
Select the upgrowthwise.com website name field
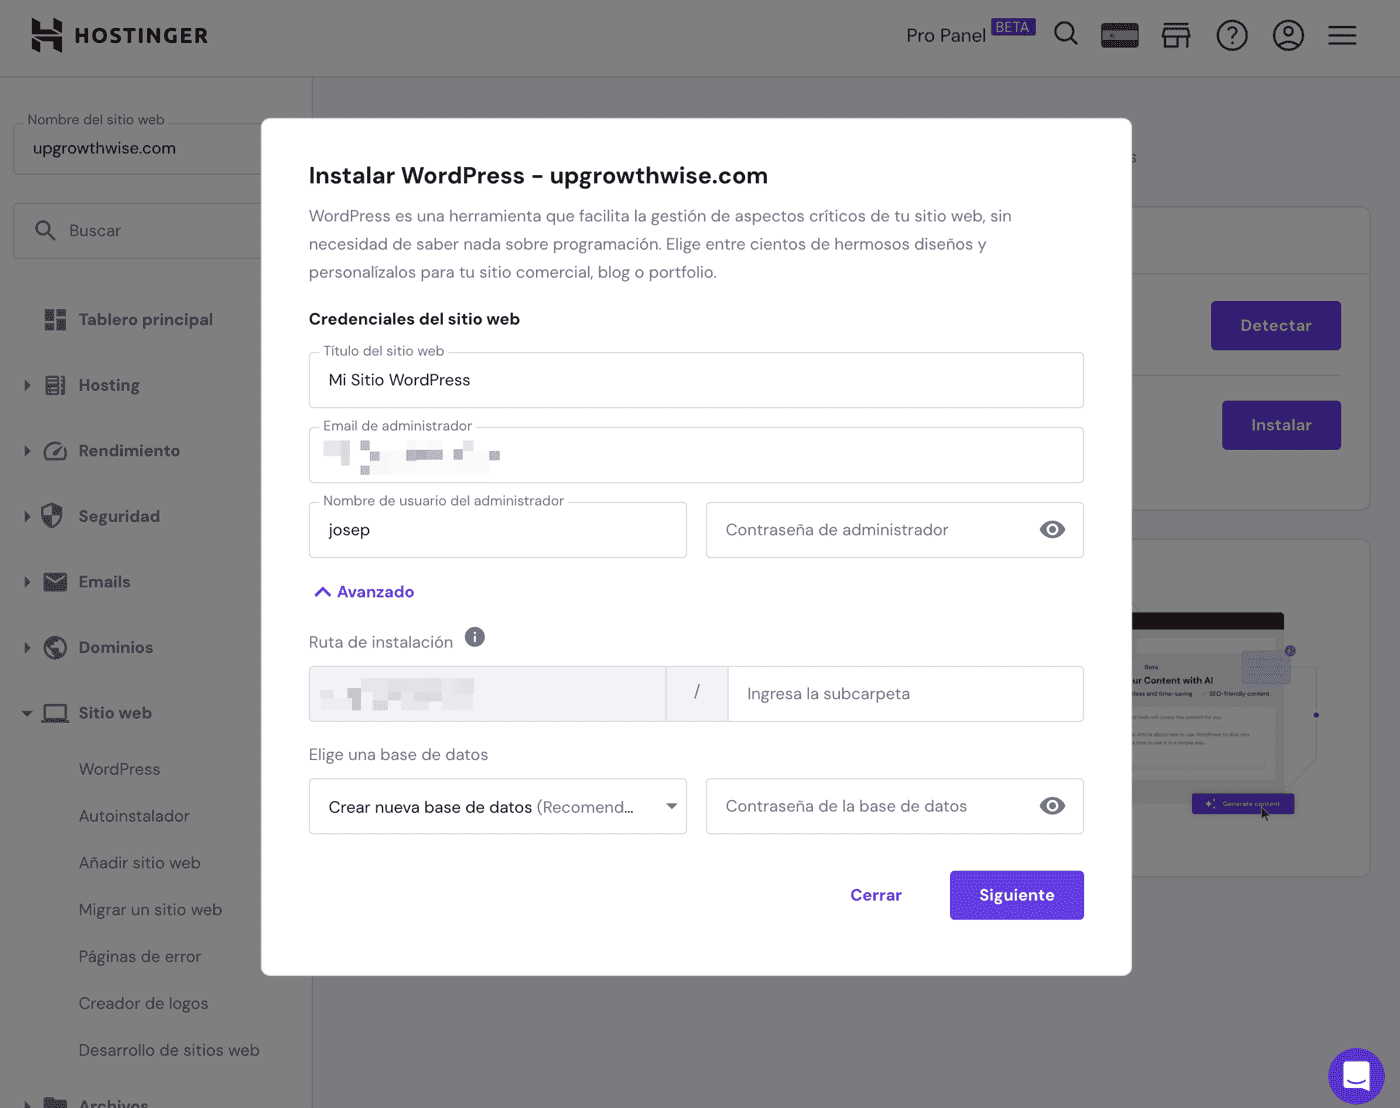pos(138,149)
